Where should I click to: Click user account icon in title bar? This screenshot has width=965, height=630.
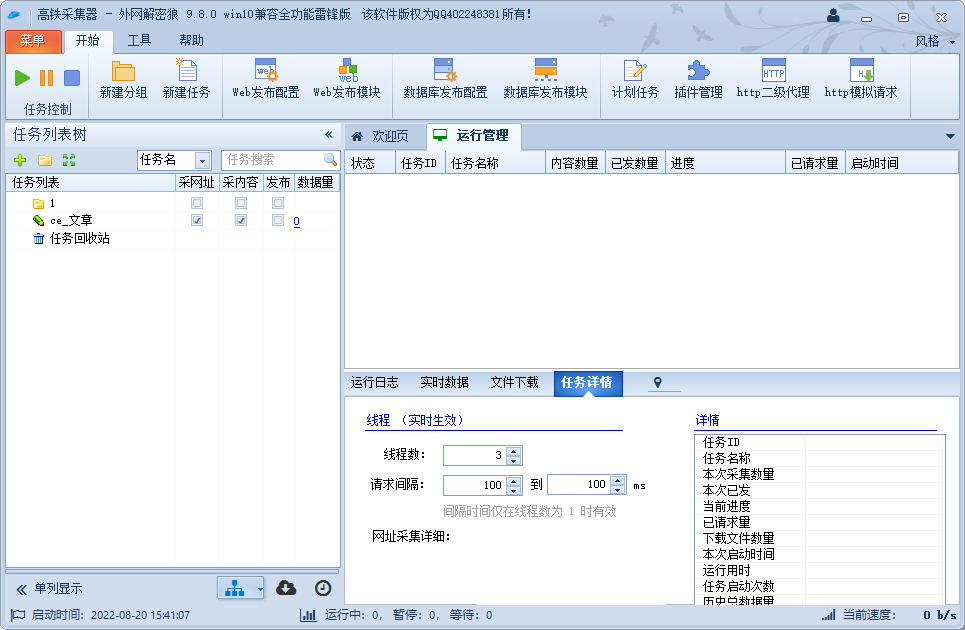(x=833, y=17)
